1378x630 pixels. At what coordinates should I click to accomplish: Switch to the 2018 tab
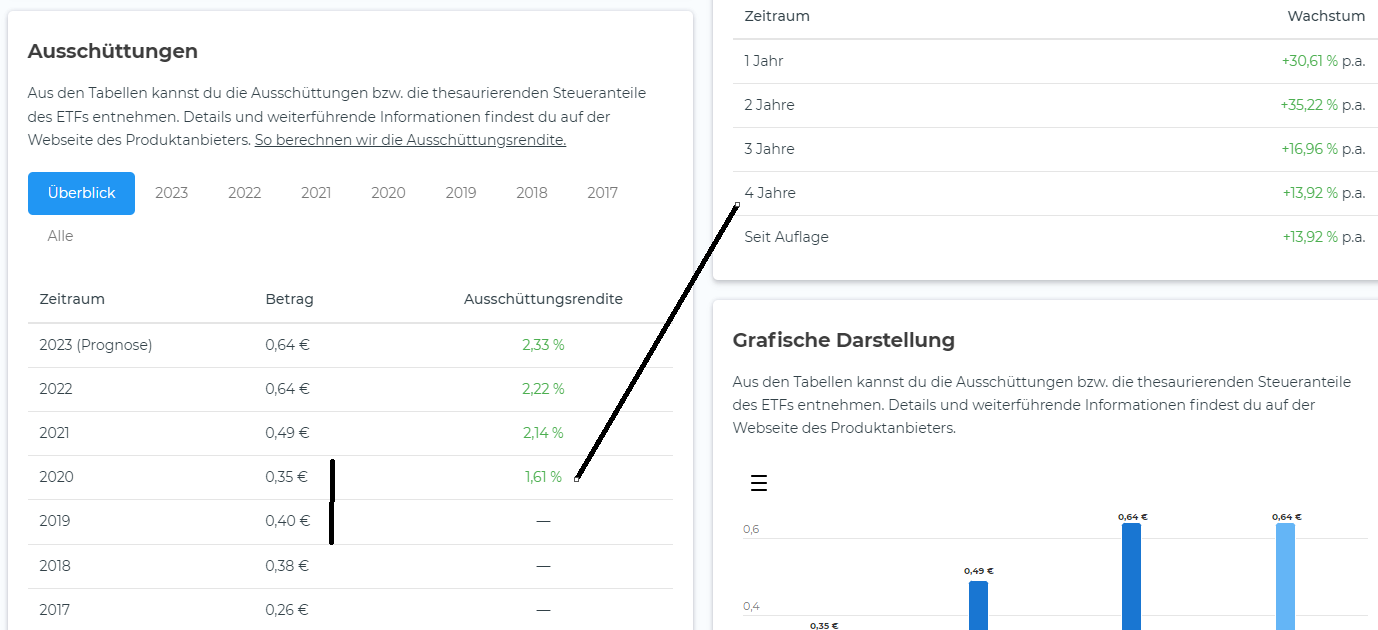click(x=532, y=193)
